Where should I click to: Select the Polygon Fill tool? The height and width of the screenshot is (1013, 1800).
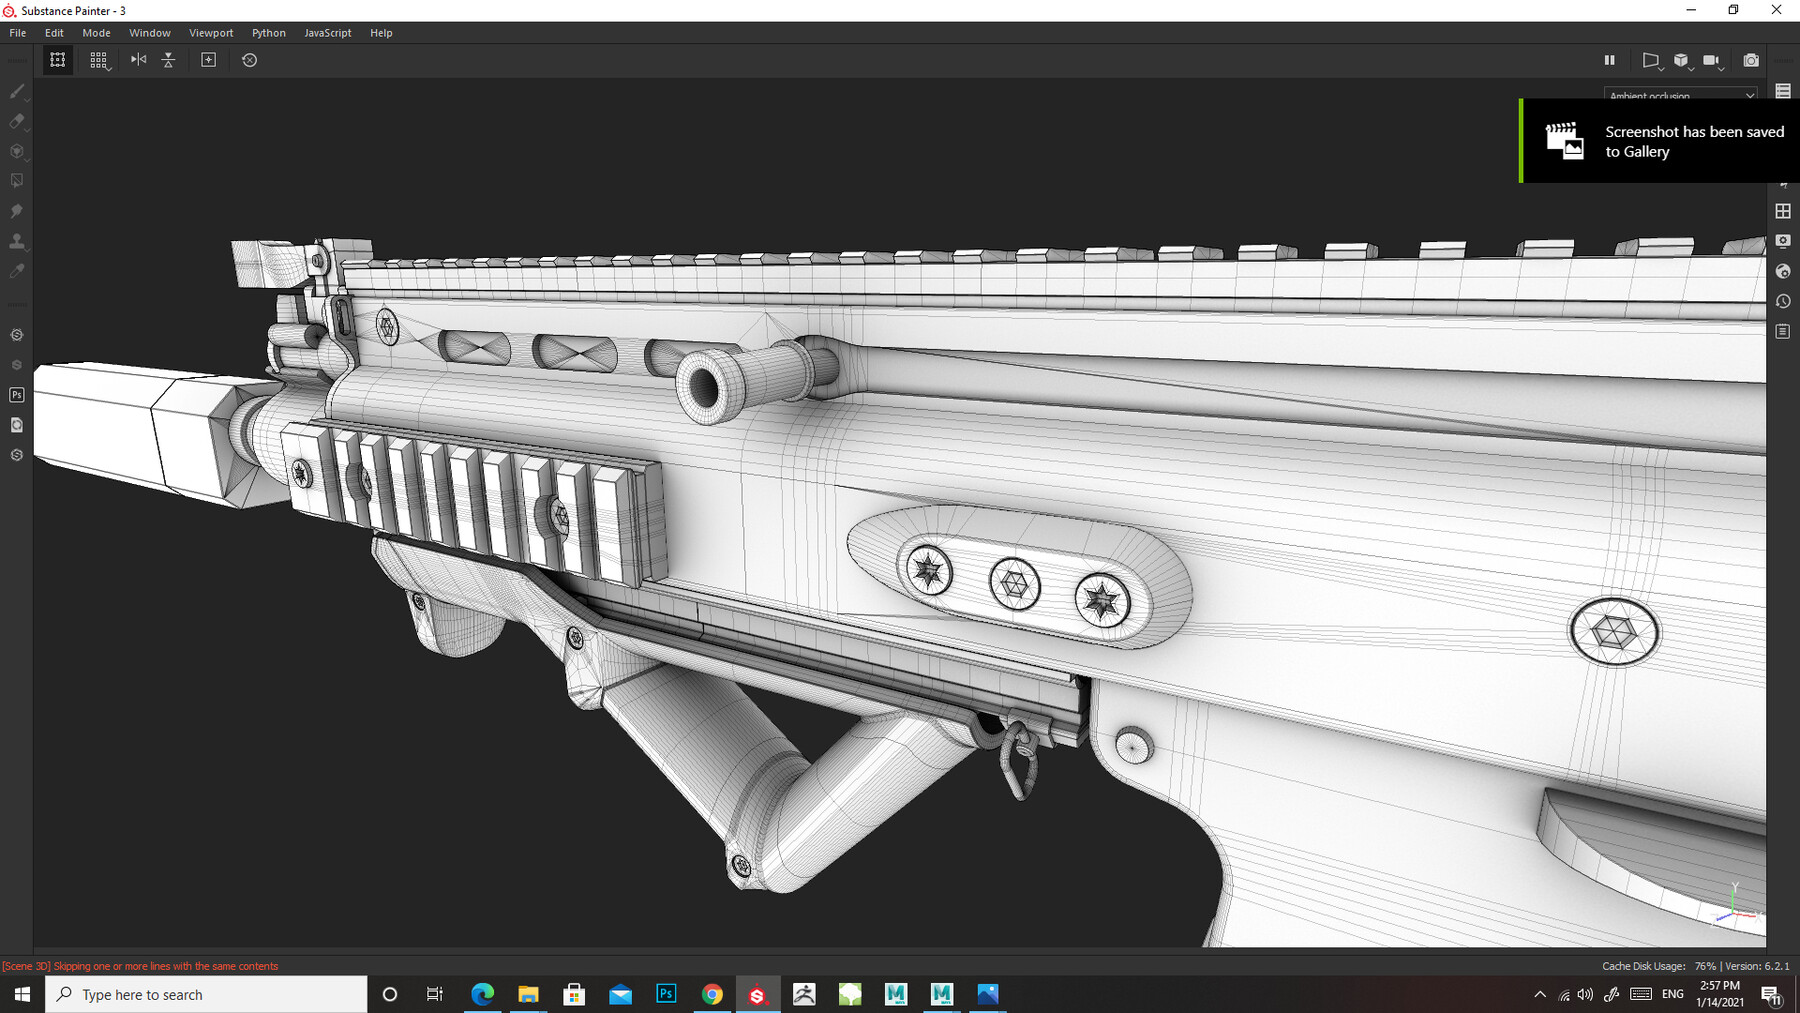click(x=16, y=180)
